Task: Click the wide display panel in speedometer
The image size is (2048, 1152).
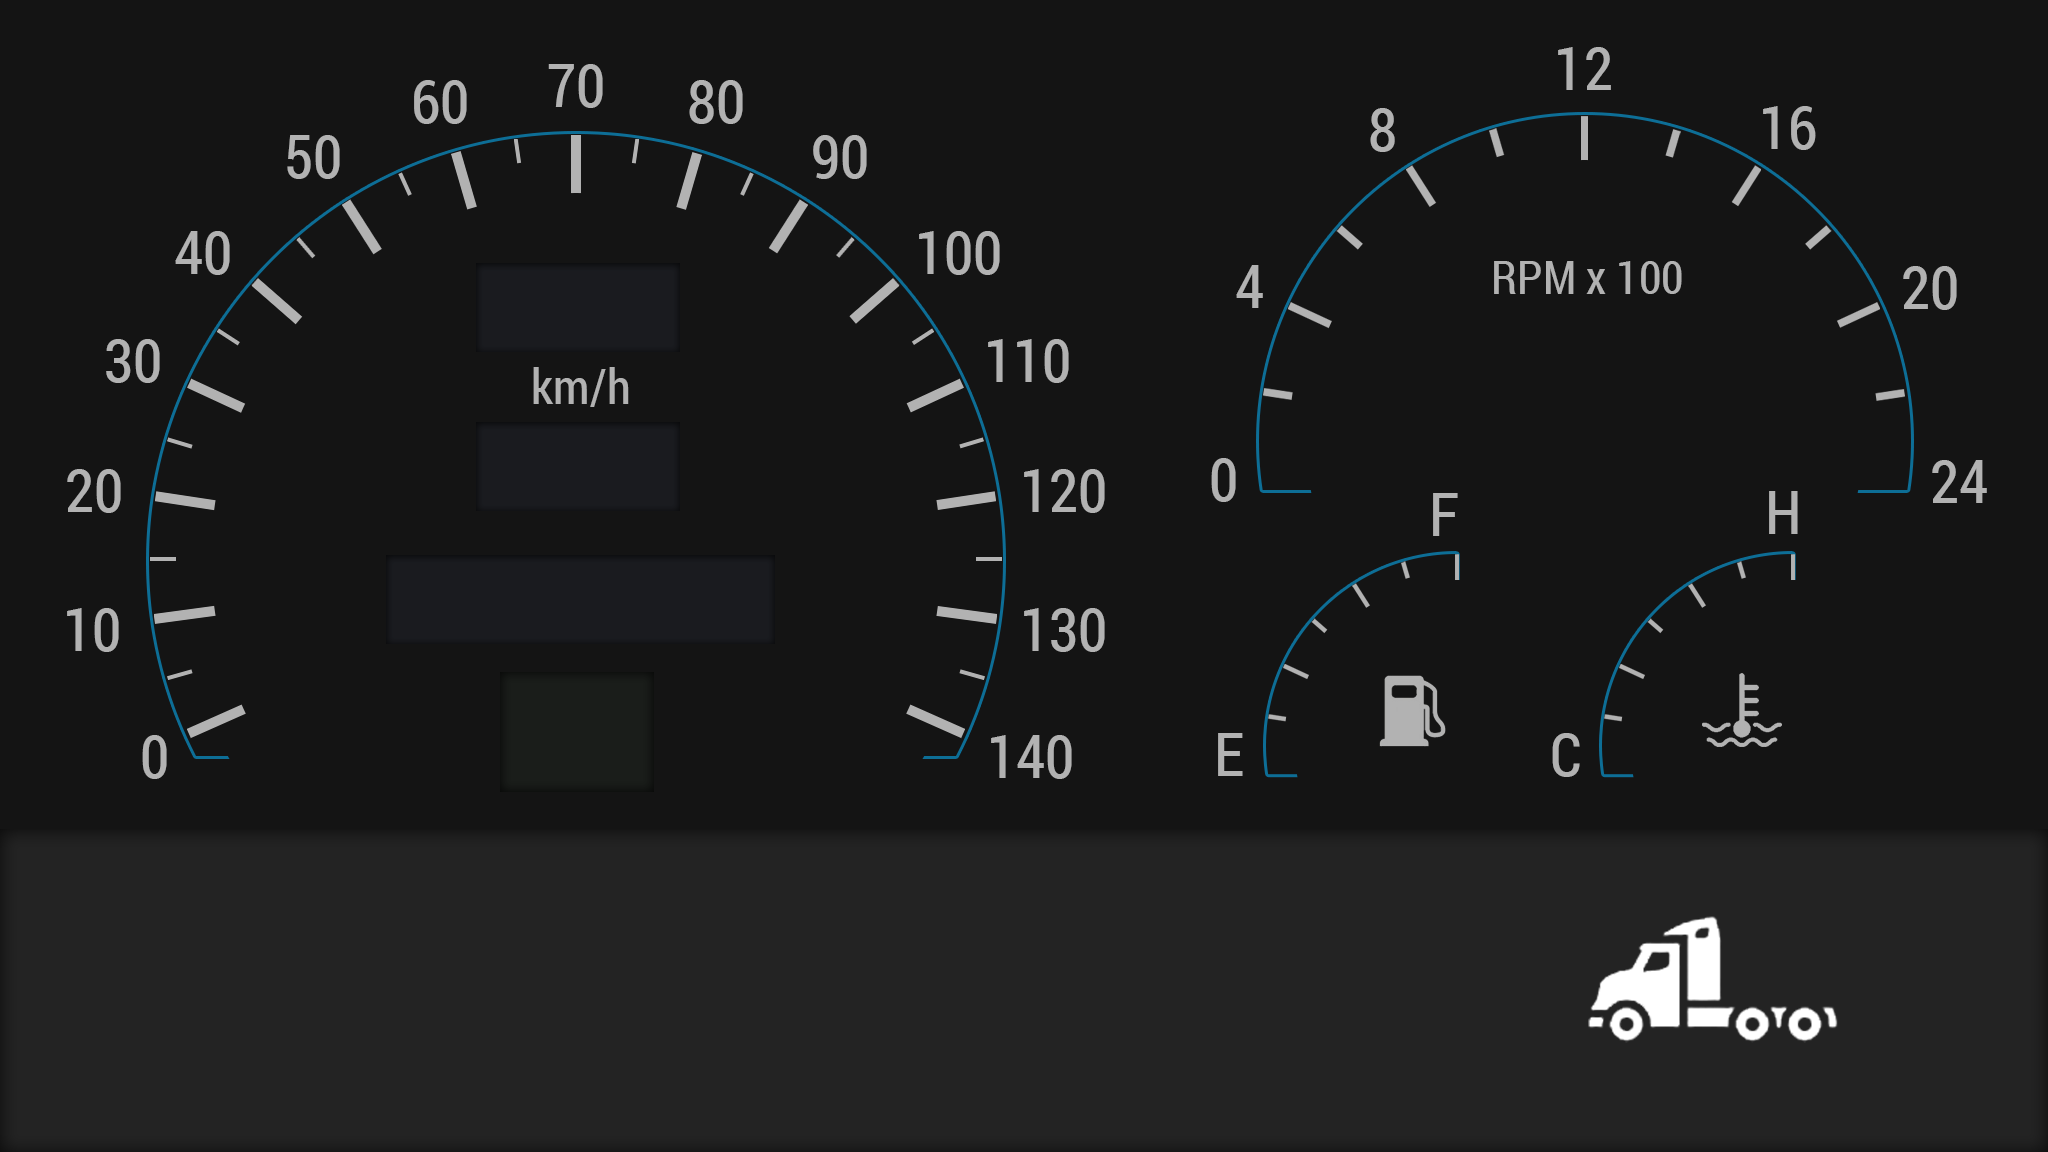Action: [580, 599]
